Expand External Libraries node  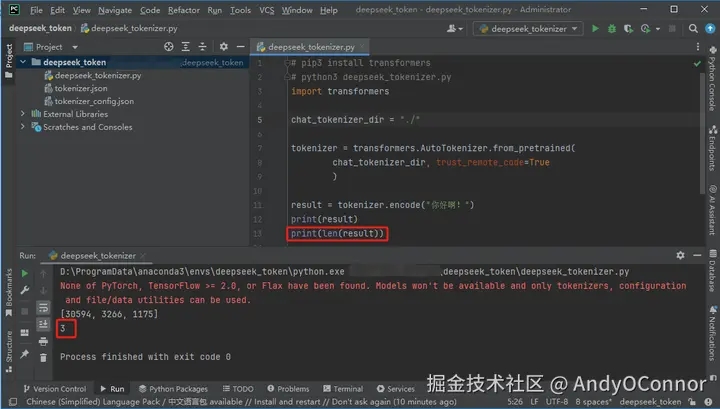[x=22, y=113]
